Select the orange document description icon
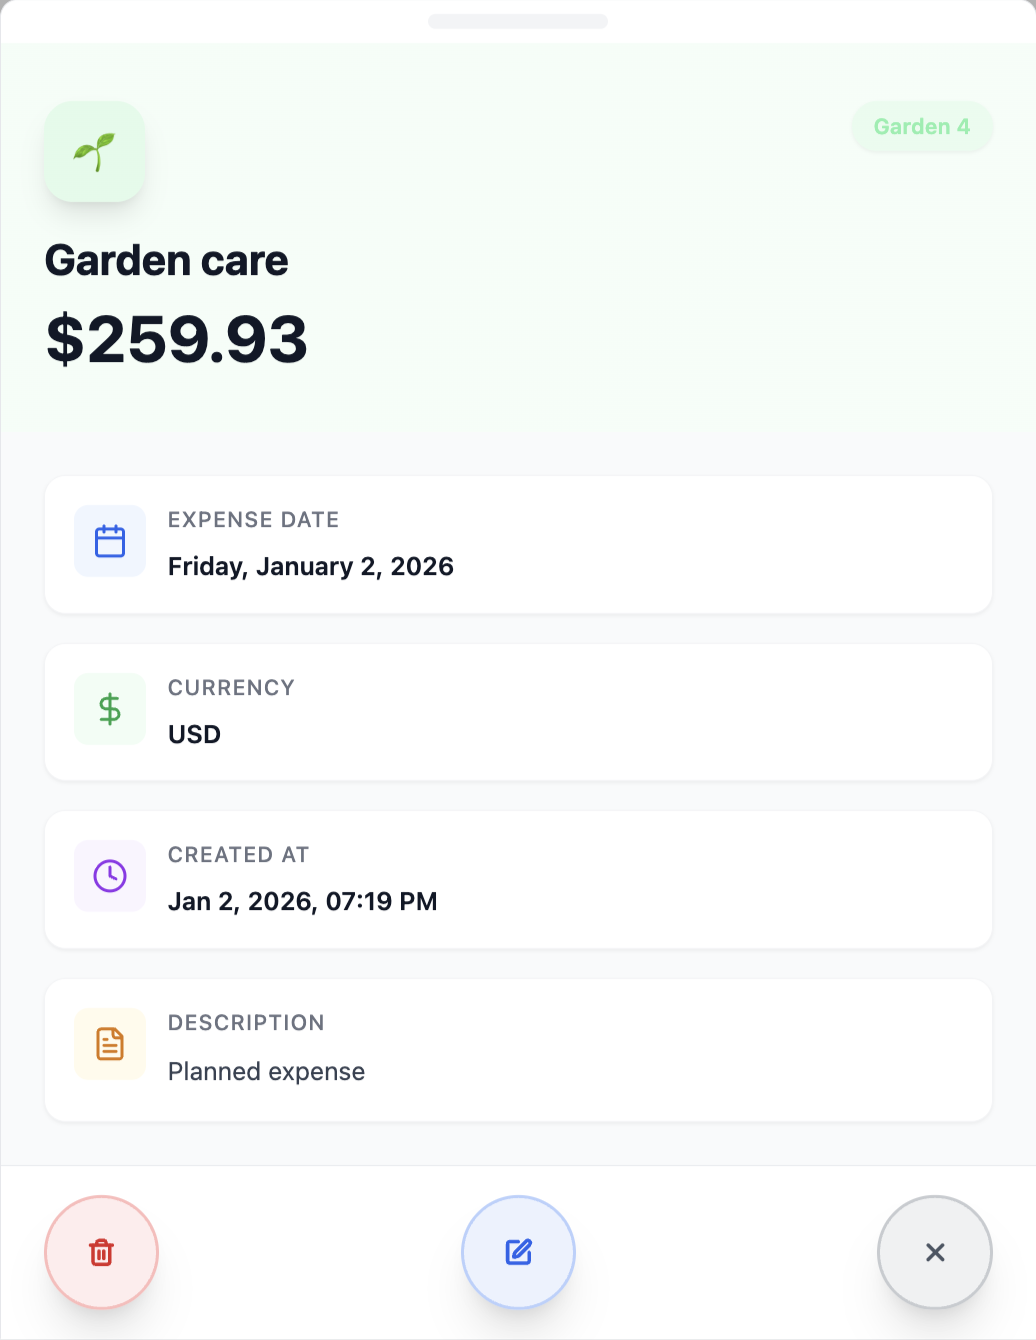 click(x=109, y=1044)
